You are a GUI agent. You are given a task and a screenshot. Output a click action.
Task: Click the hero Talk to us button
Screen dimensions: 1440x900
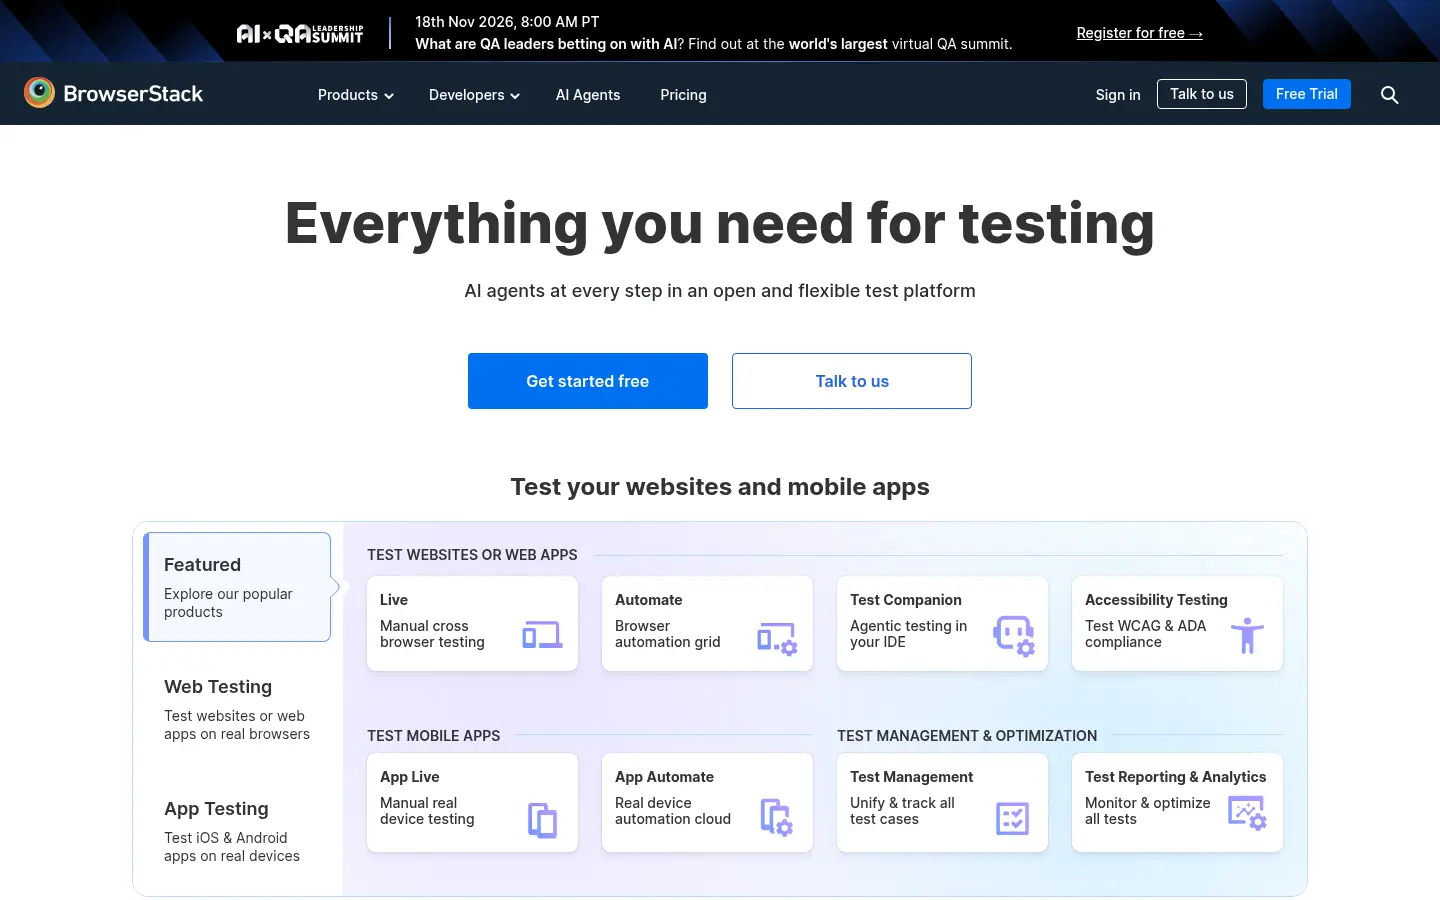[x=852, y=381]
